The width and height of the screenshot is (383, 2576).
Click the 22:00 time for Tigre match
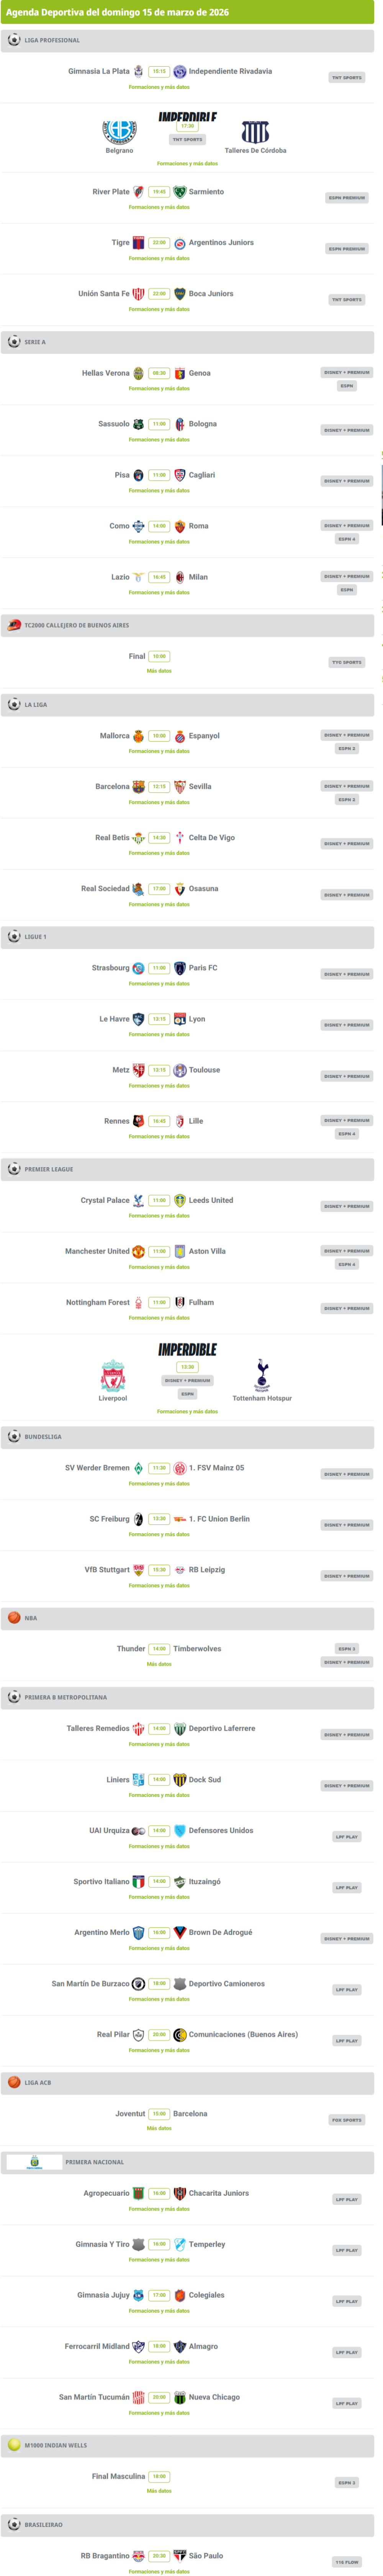pos(159,243)
